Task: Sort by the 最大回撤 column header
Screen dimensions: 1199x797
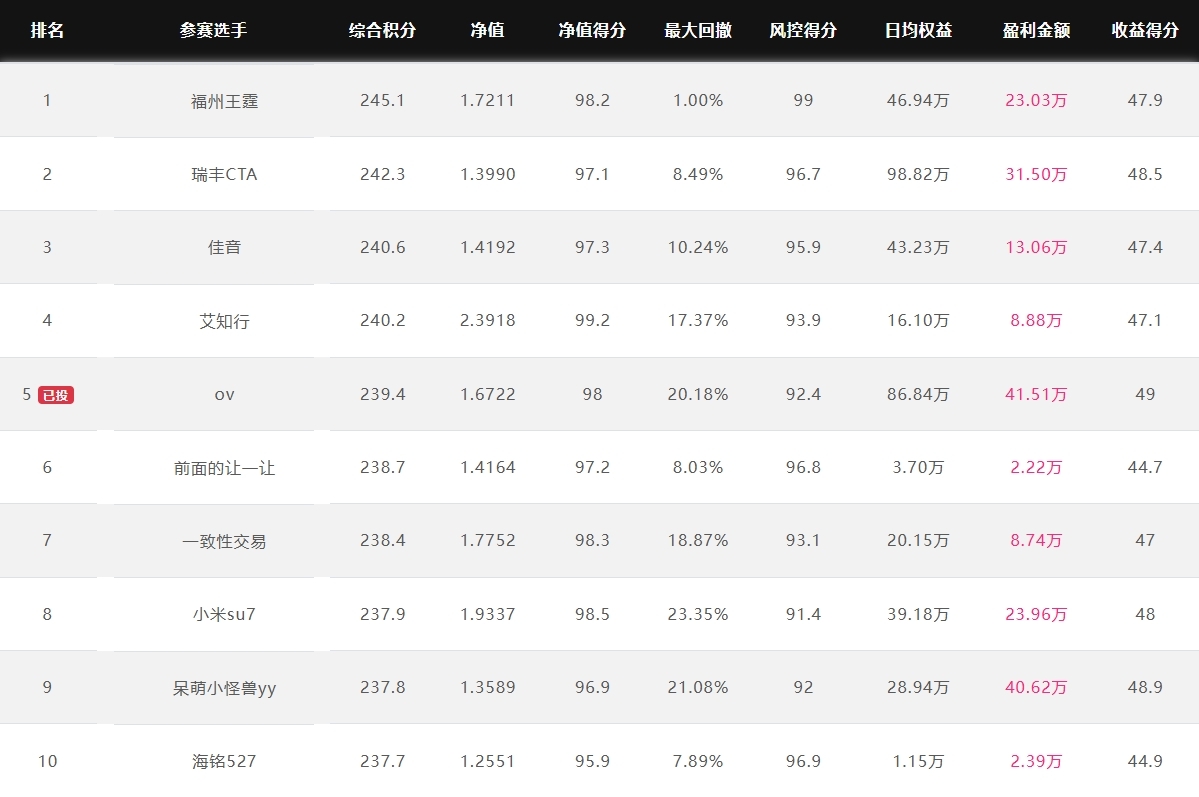Action: (697, 31)
